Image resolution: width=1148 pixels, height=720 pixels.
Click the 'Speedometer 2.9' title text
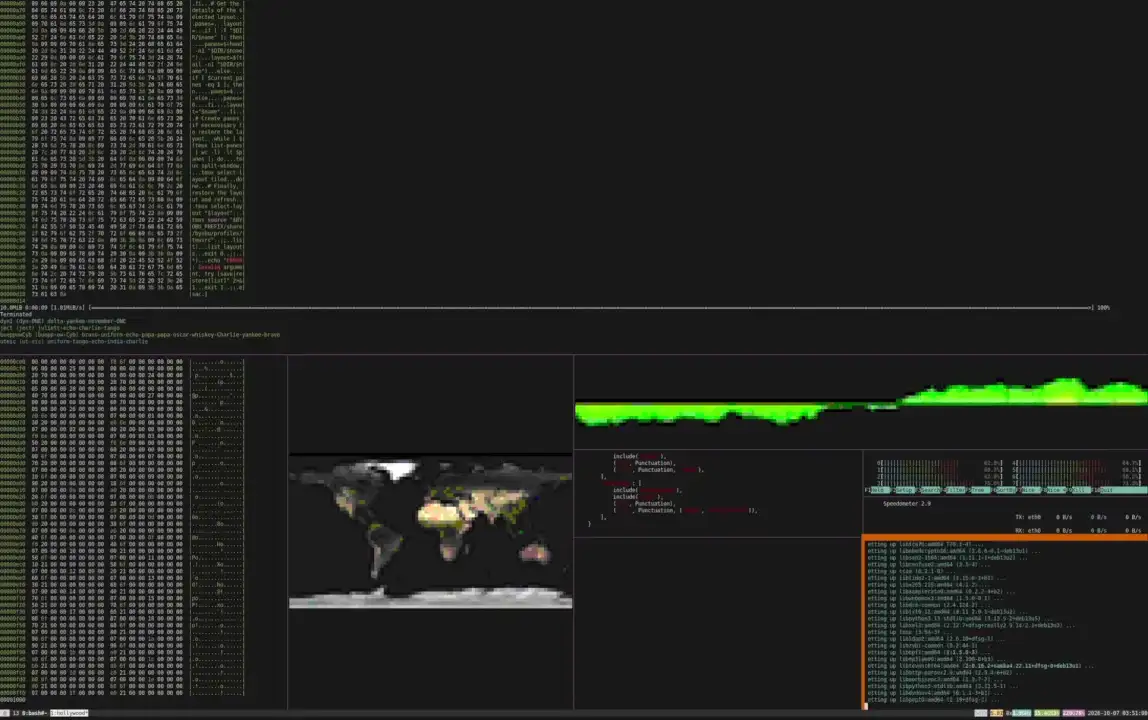[906, 504]
